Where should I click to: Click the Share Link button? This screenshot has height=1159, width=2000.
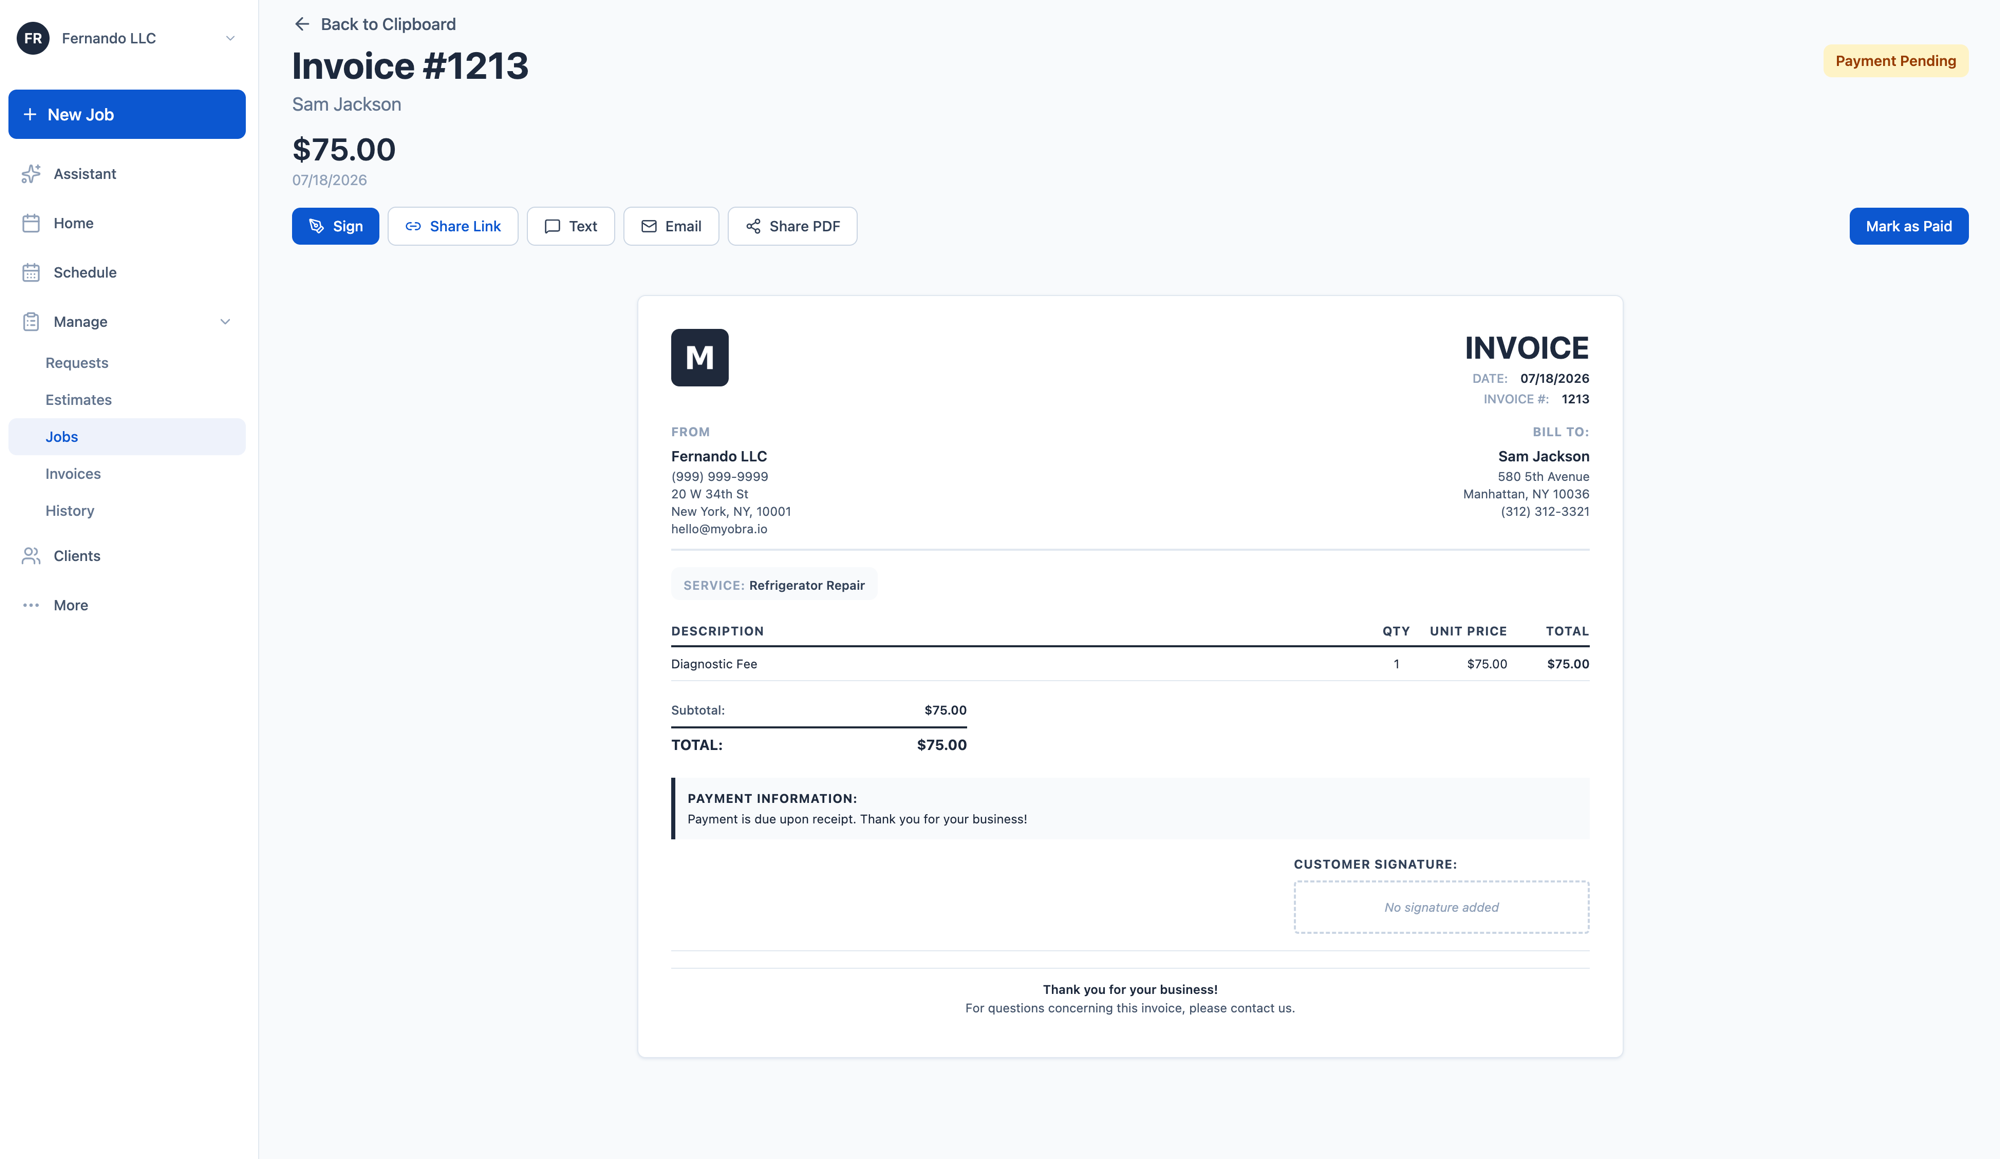tap(453, 226)
